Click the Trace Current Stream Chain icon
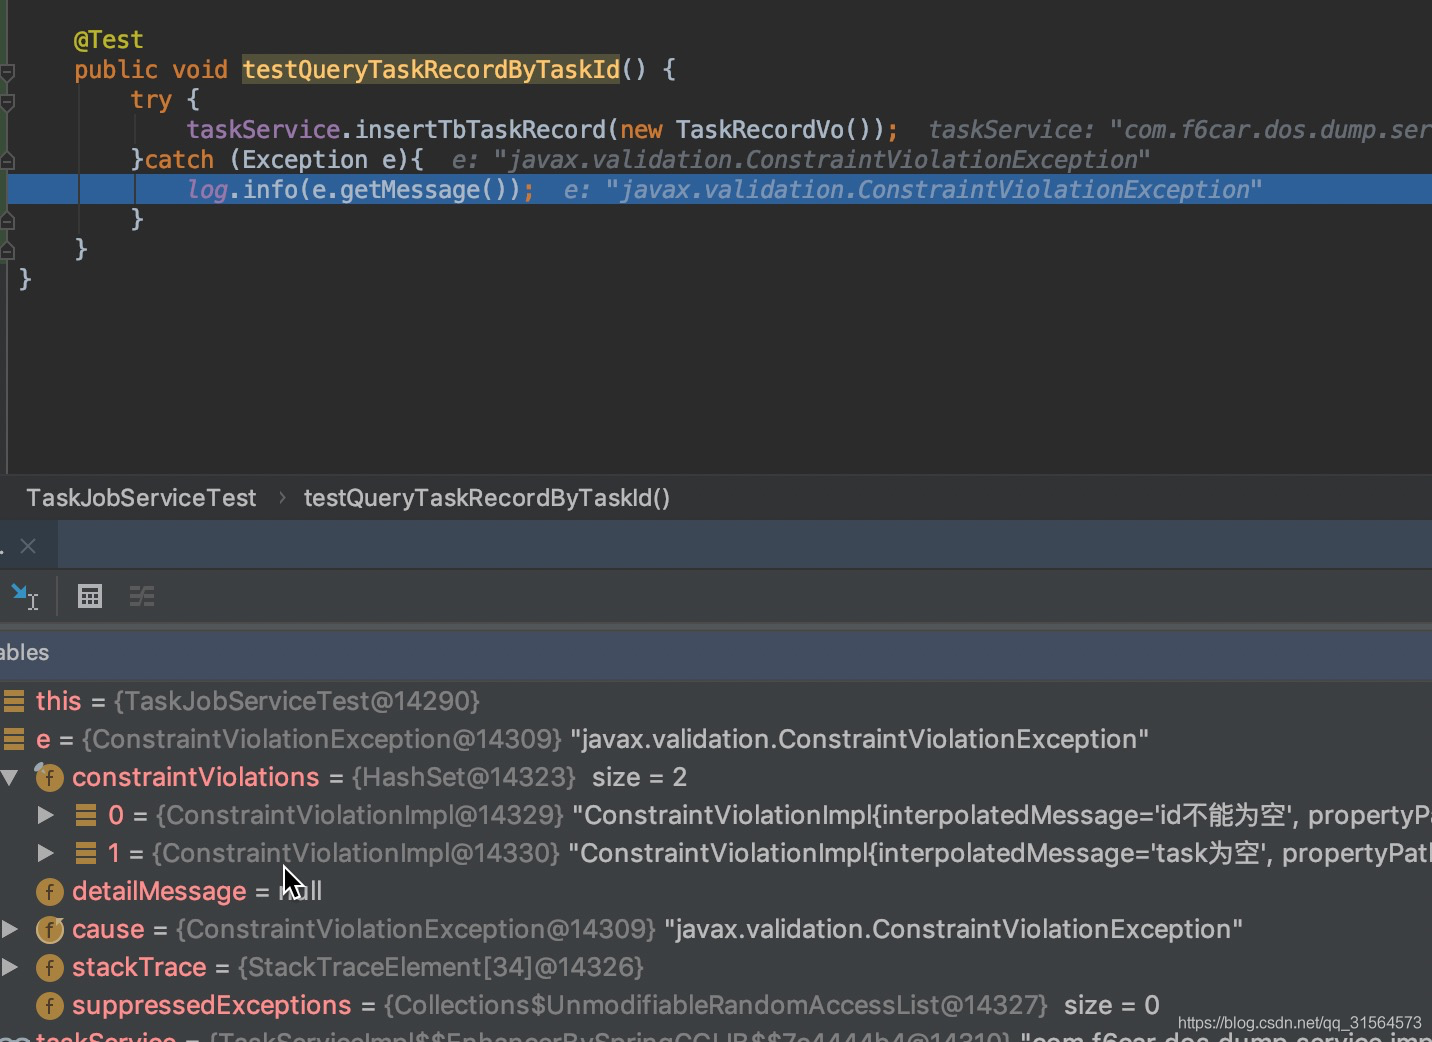Screen dimensions: 1432x1042 coord(142,596)
